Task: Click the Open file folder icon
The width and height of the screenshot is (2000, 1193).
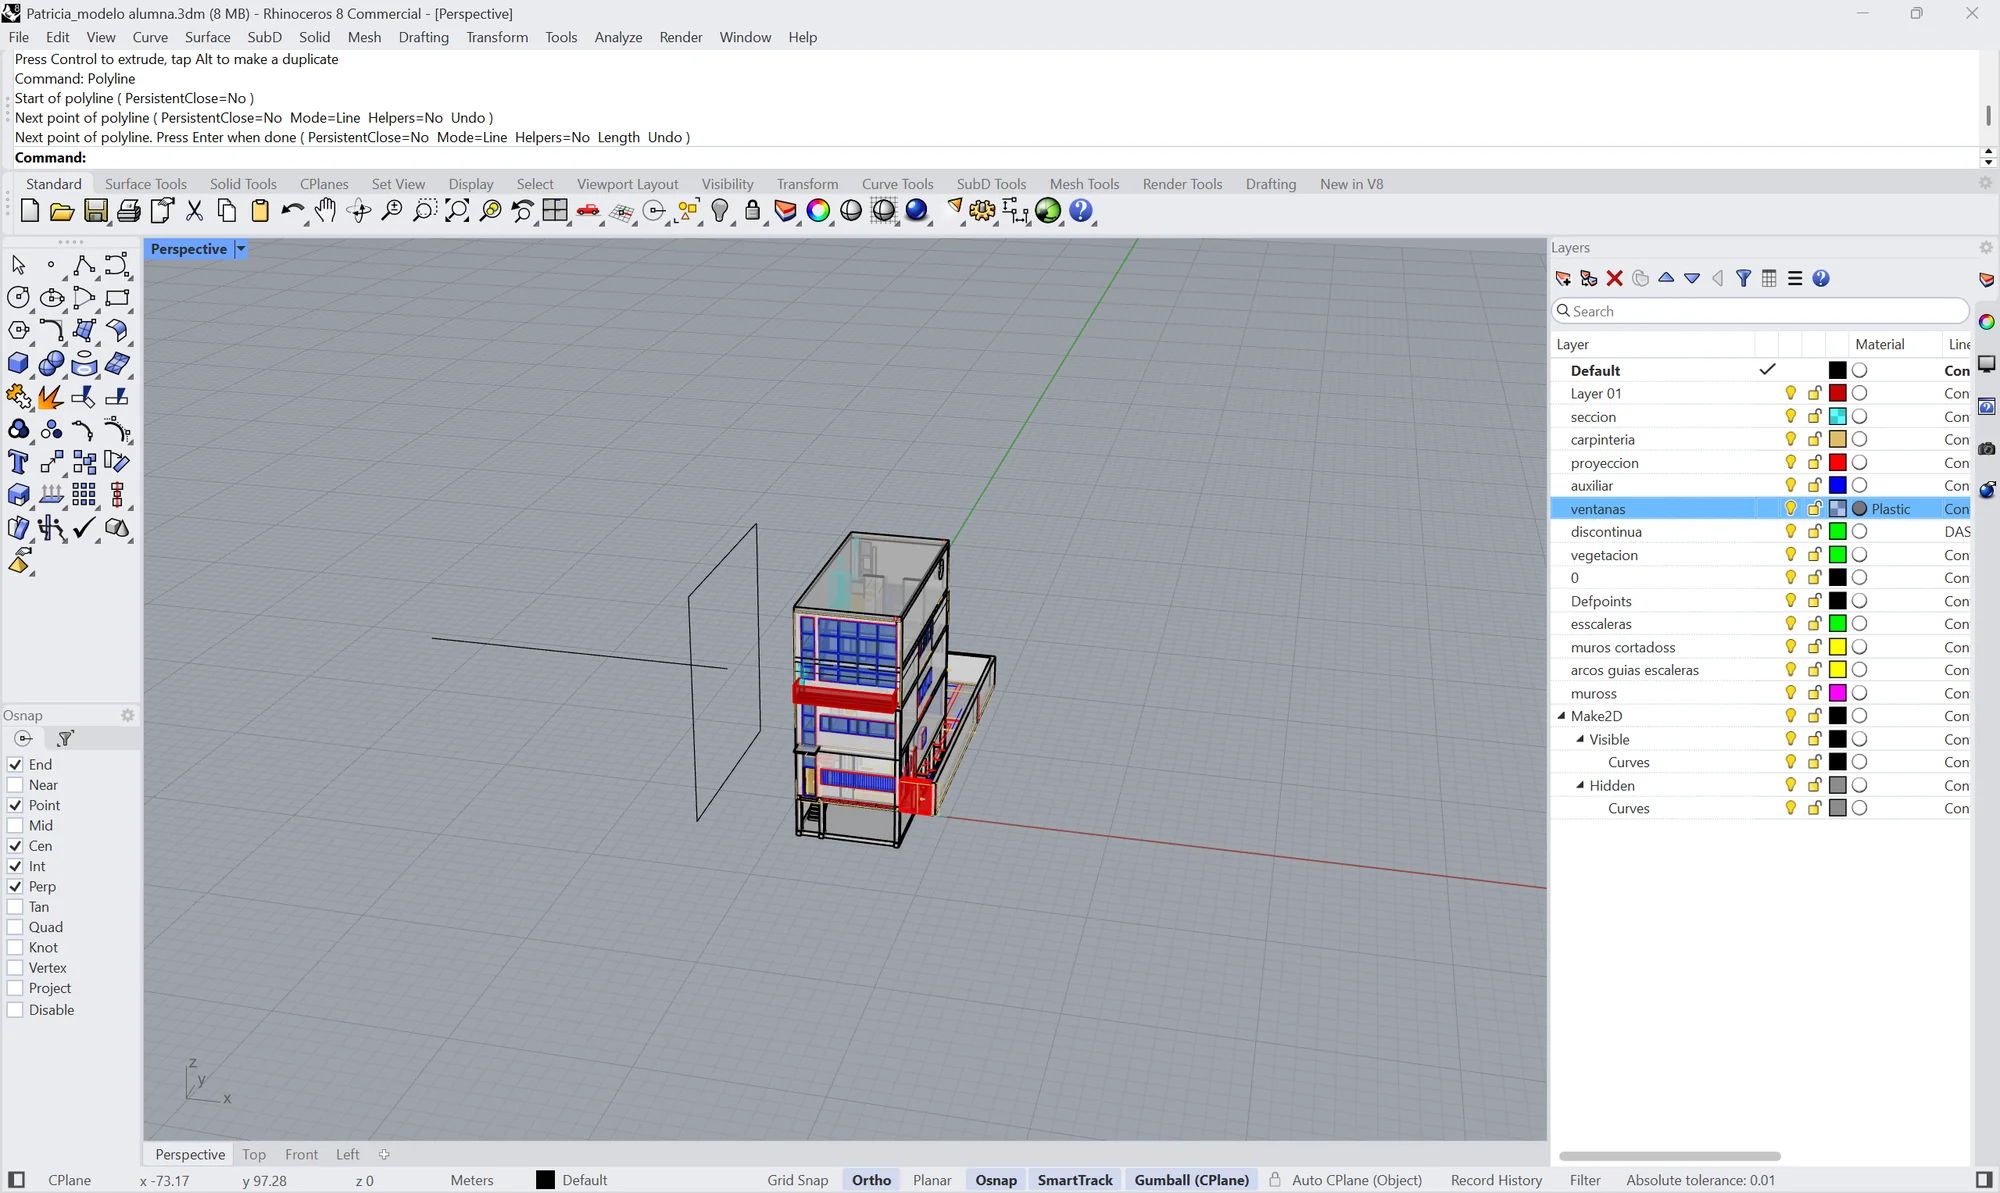Action: [62, 211]
